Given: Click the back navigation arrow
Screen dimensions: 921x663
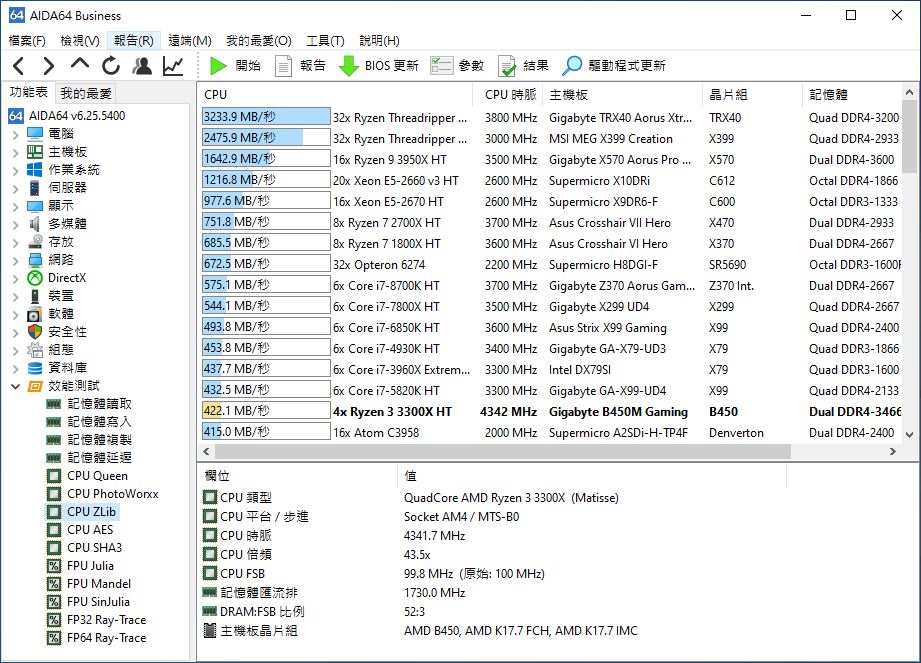Looking at the screenshot, I should click(19, 66).
